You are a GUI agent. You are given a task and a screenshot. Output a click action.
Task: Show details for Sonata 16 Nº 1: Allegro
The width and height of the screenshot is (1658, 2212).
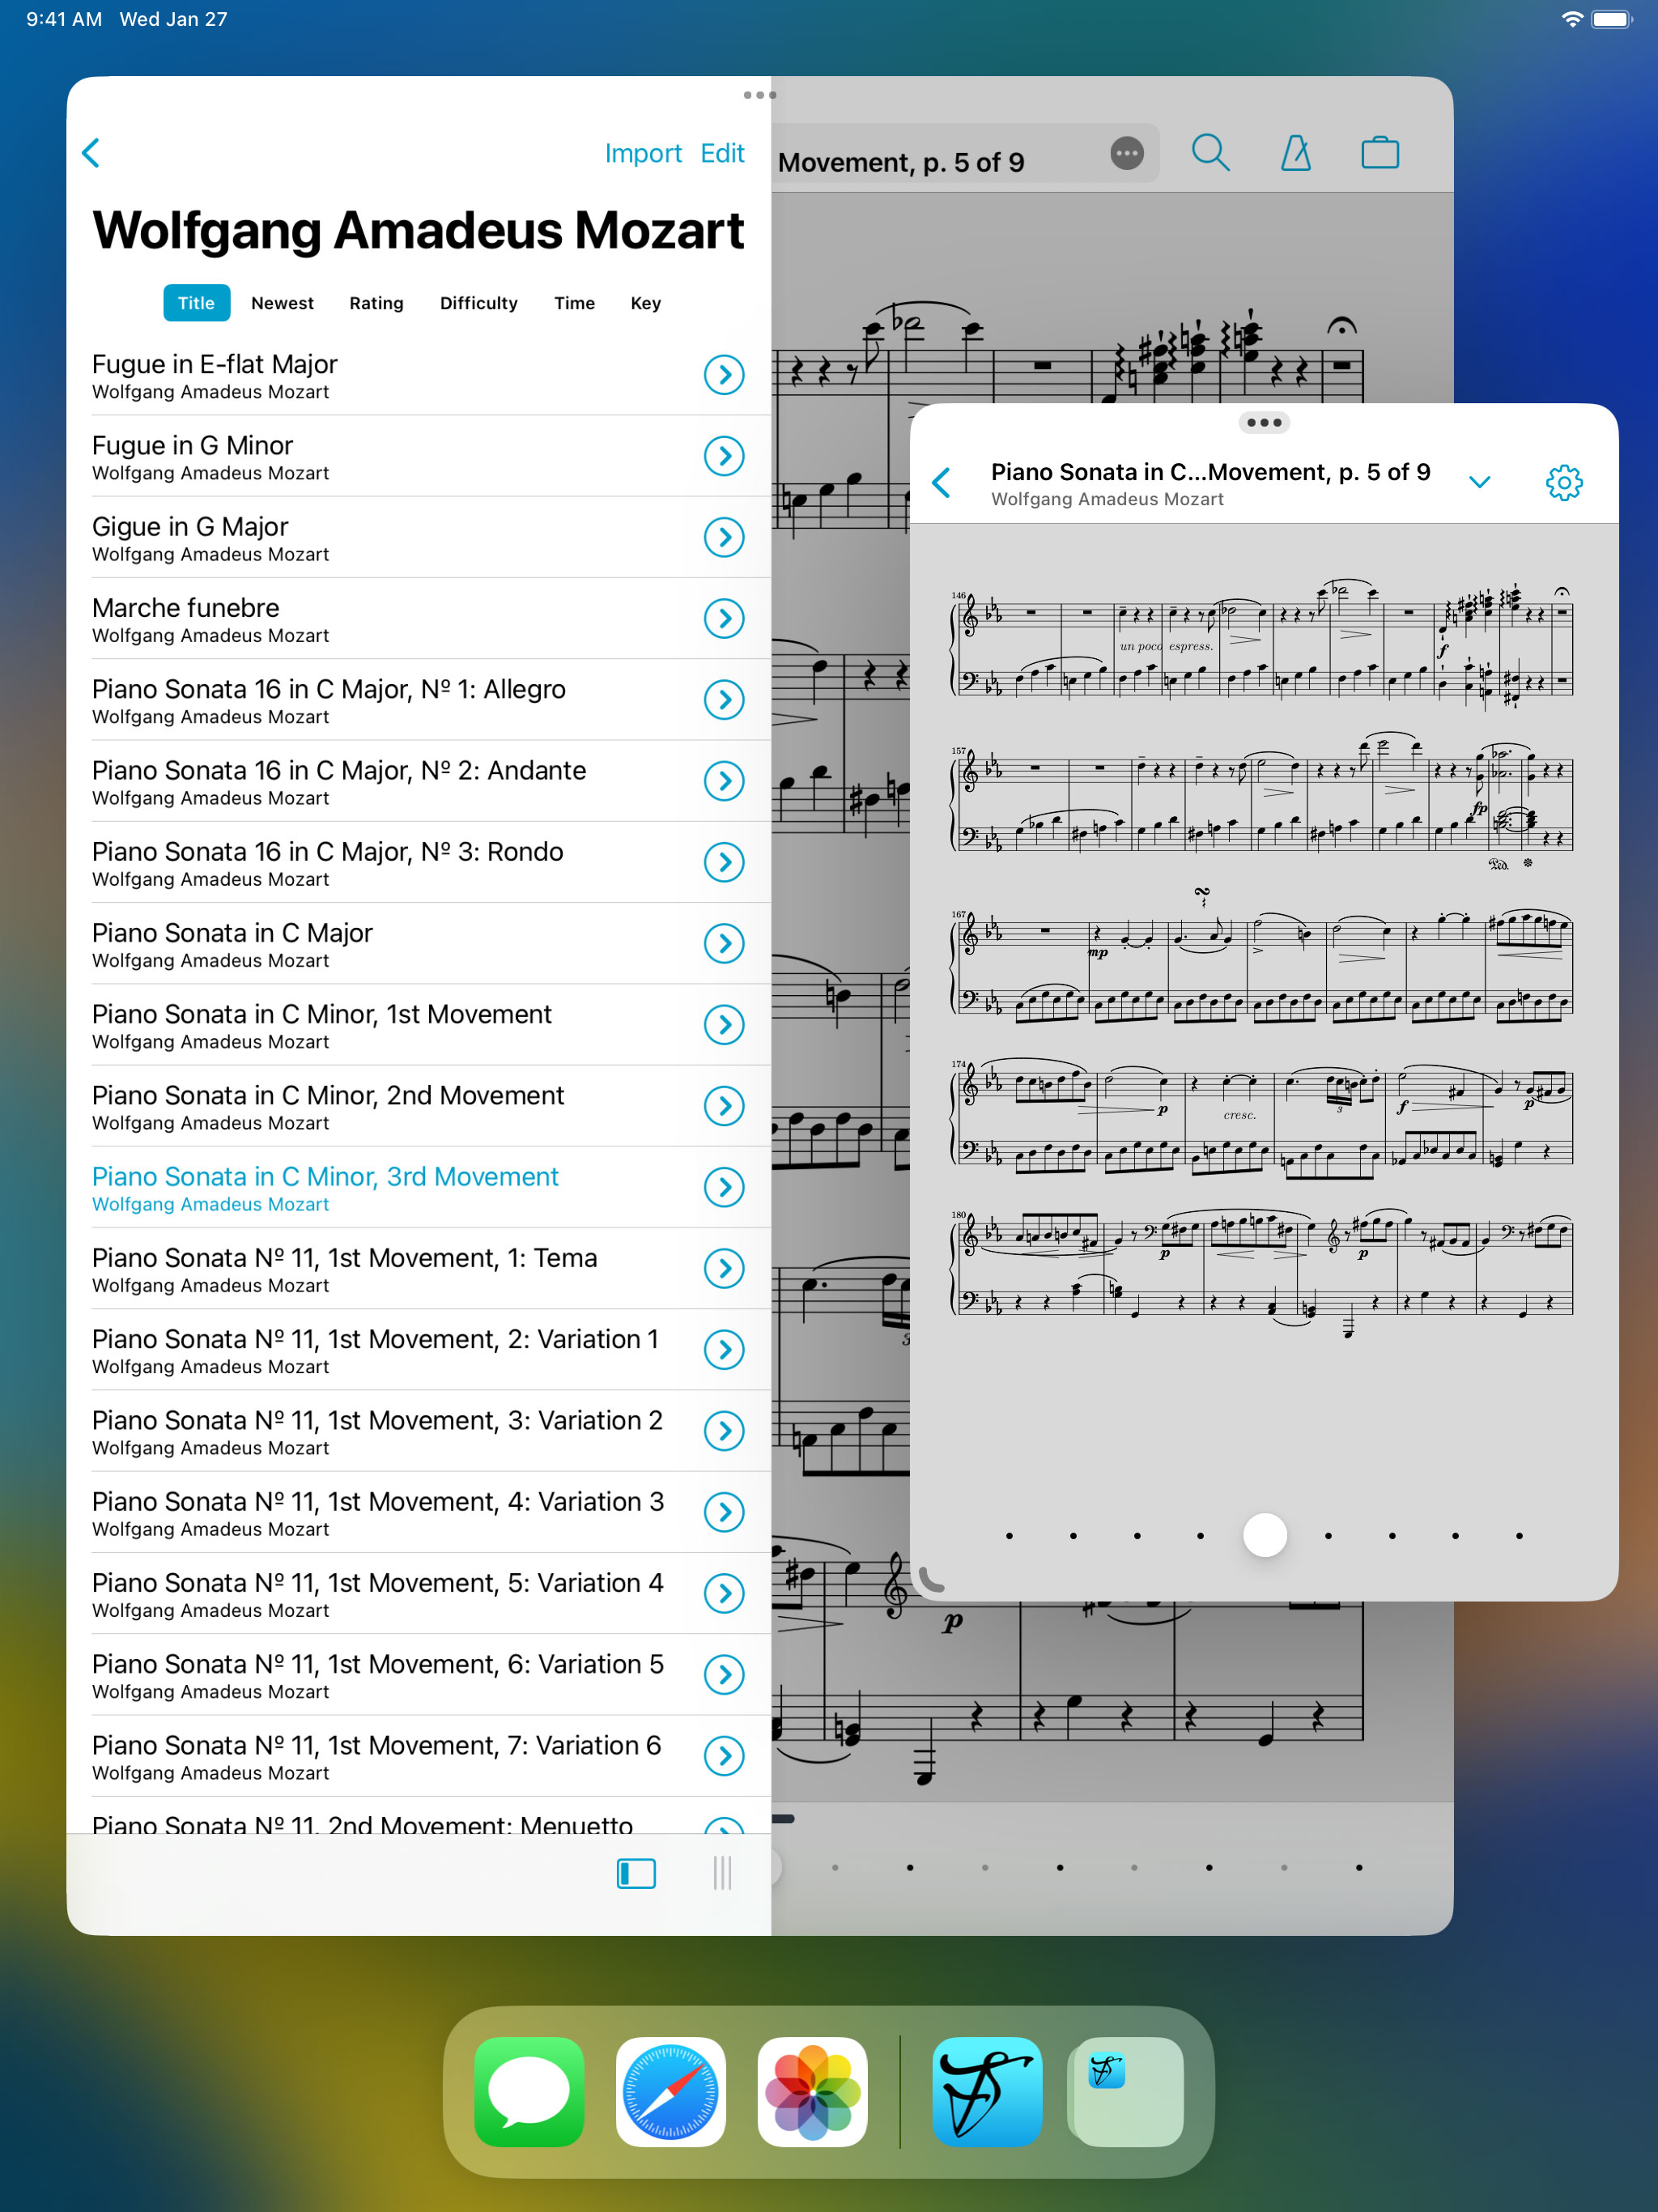724,700
